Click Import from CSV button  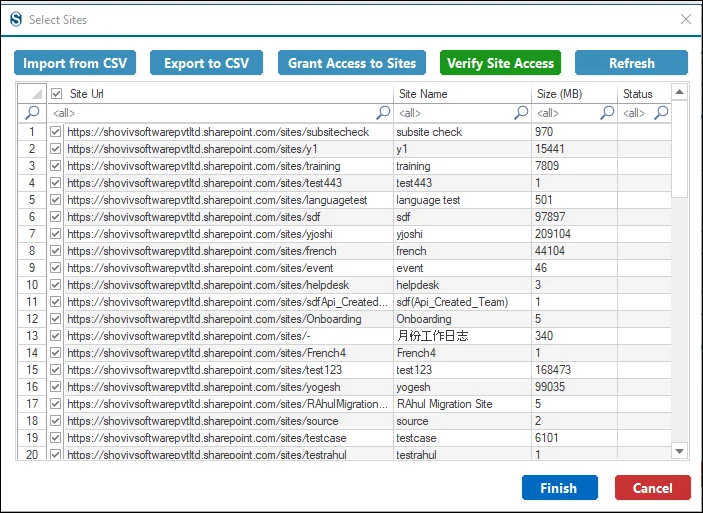(x=75, y=63)
